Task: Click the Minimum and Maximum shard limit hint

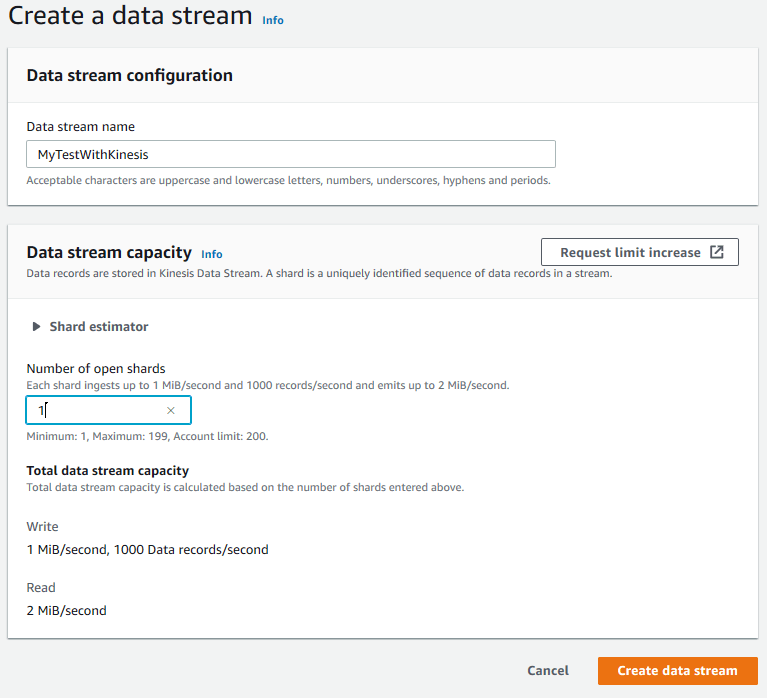Action: point(147,436)
